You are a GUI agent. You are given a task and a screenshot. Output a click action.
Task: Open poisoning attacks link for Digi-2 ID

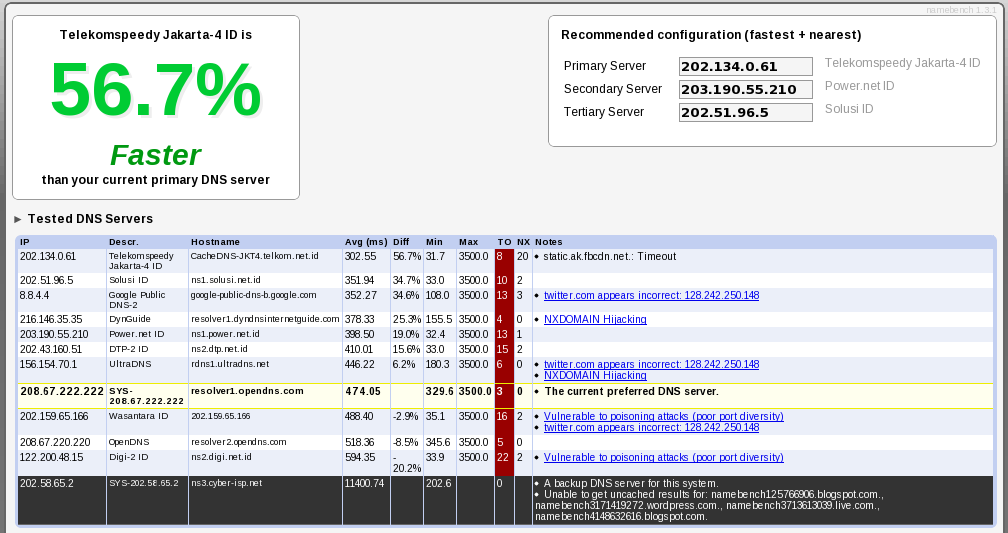click(x=663, y=457)
